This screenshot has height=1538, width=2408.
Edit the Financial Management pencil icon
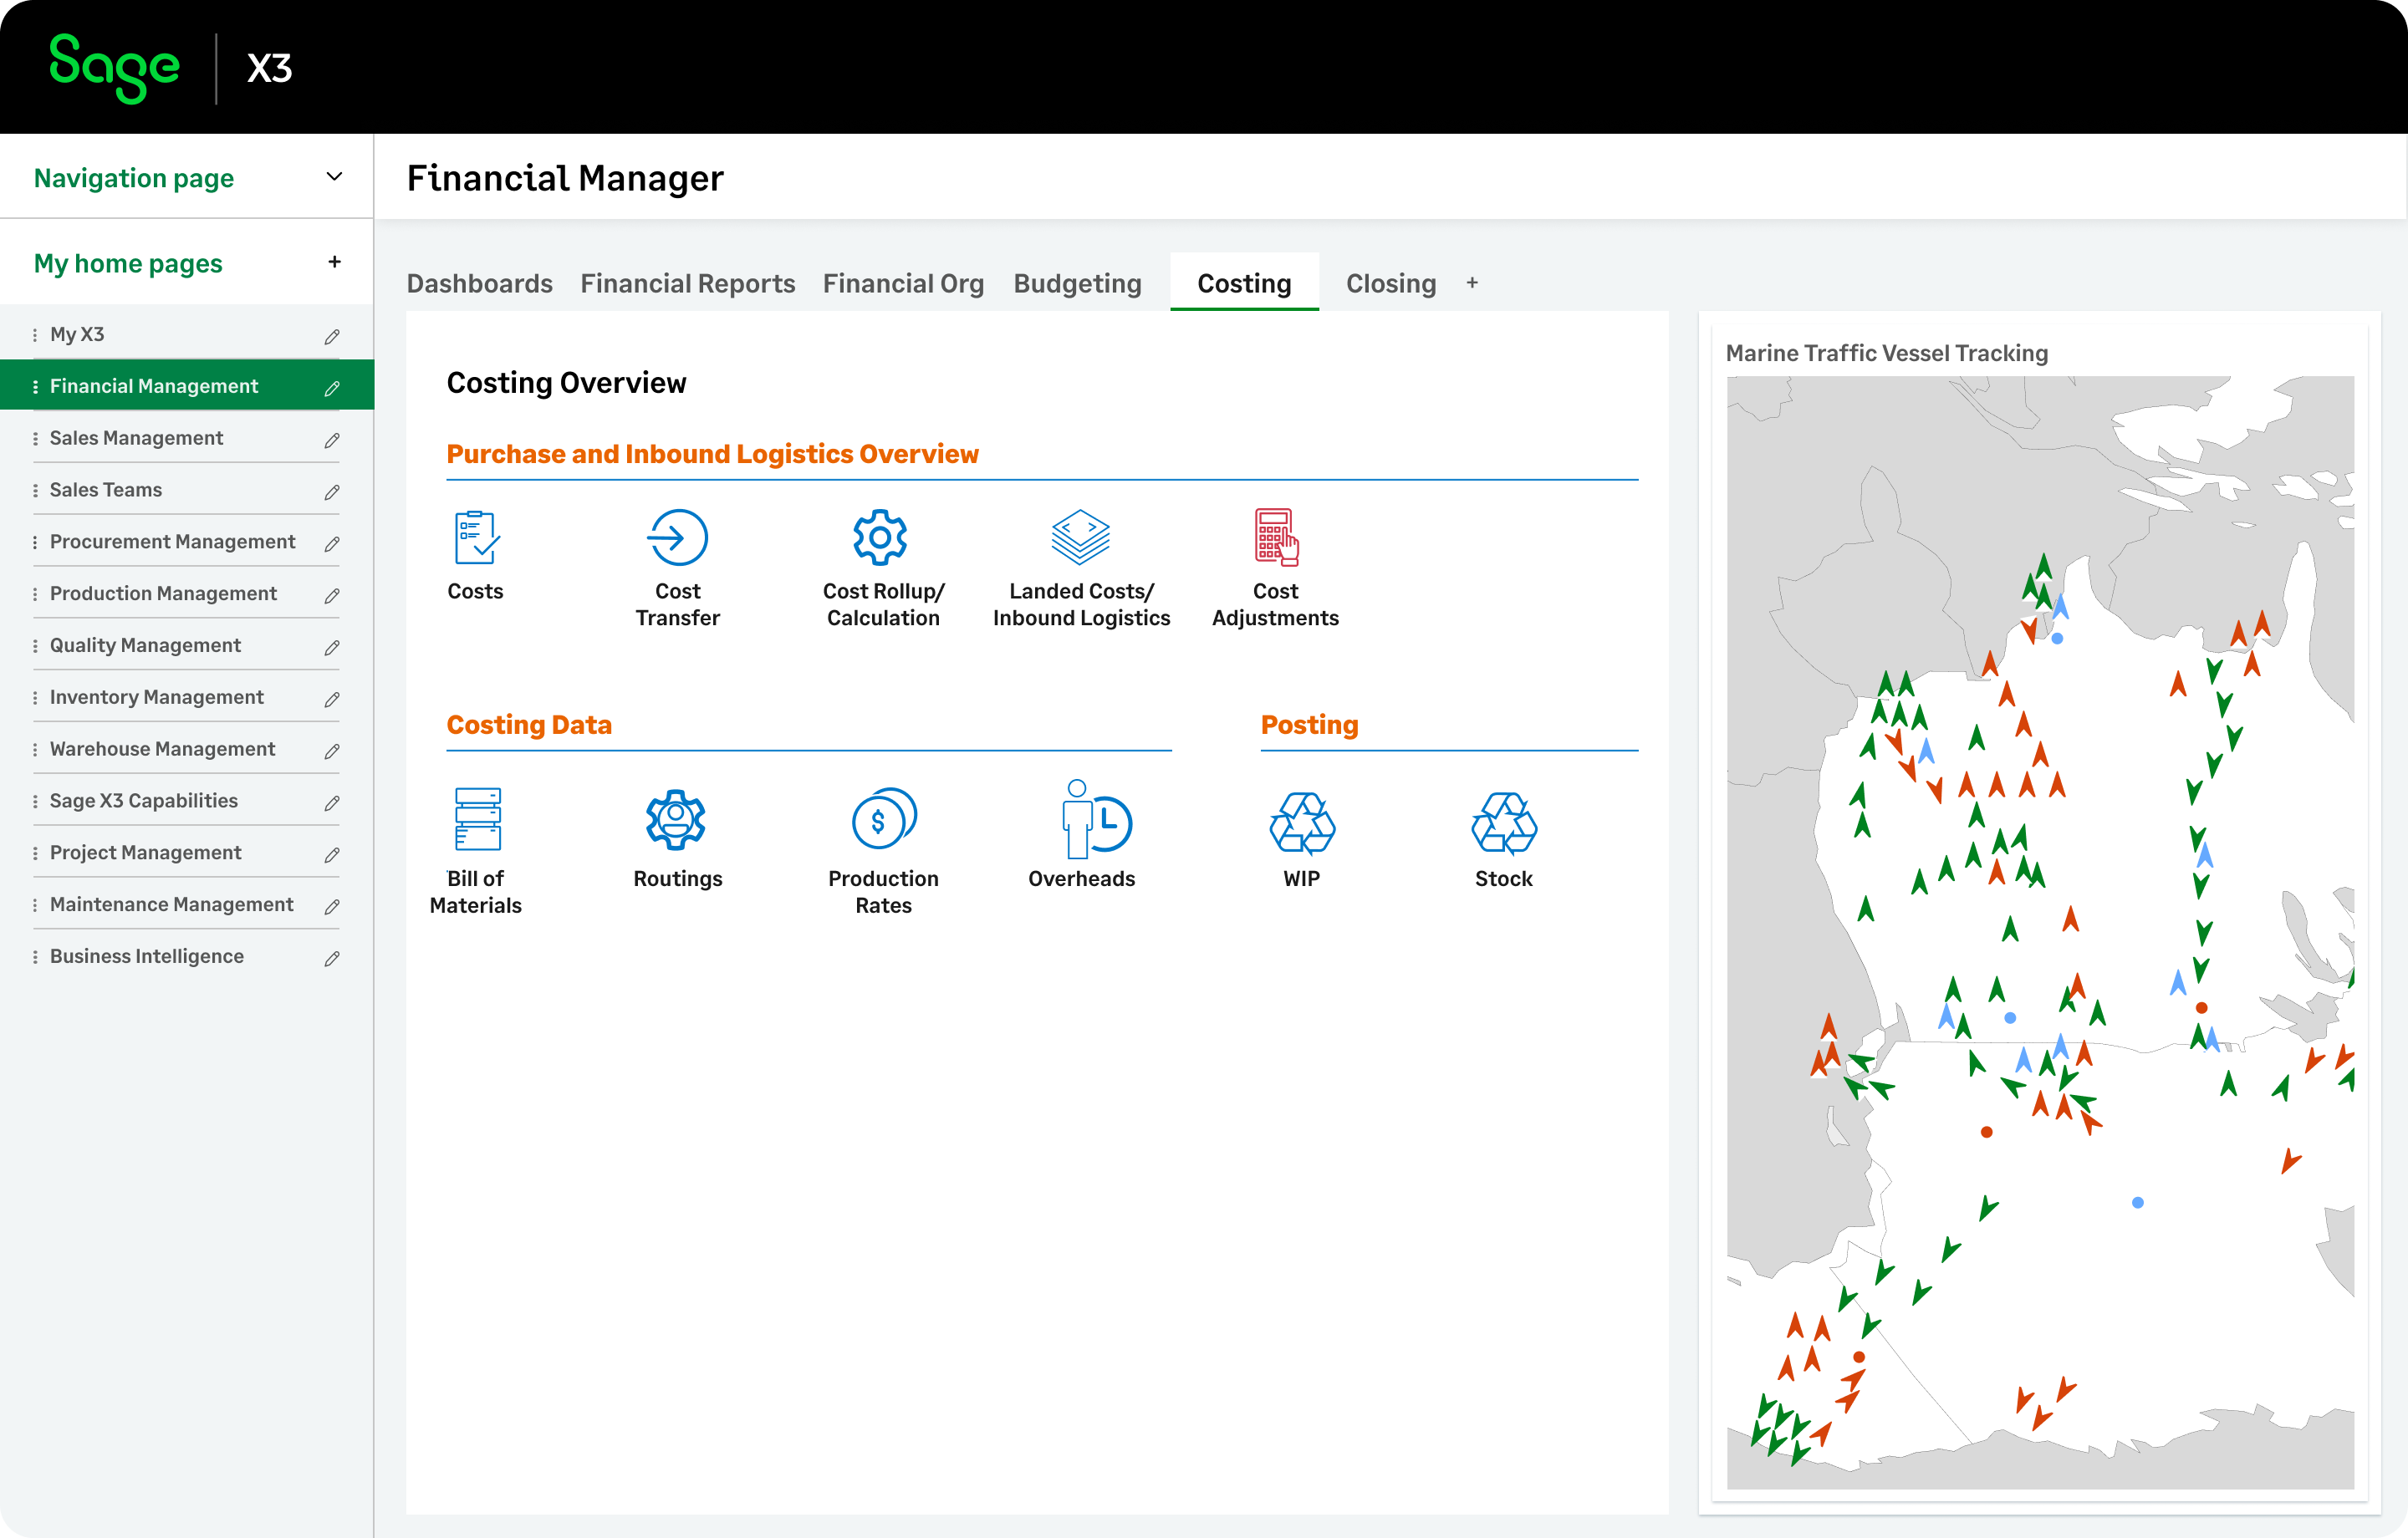(332, 388)
